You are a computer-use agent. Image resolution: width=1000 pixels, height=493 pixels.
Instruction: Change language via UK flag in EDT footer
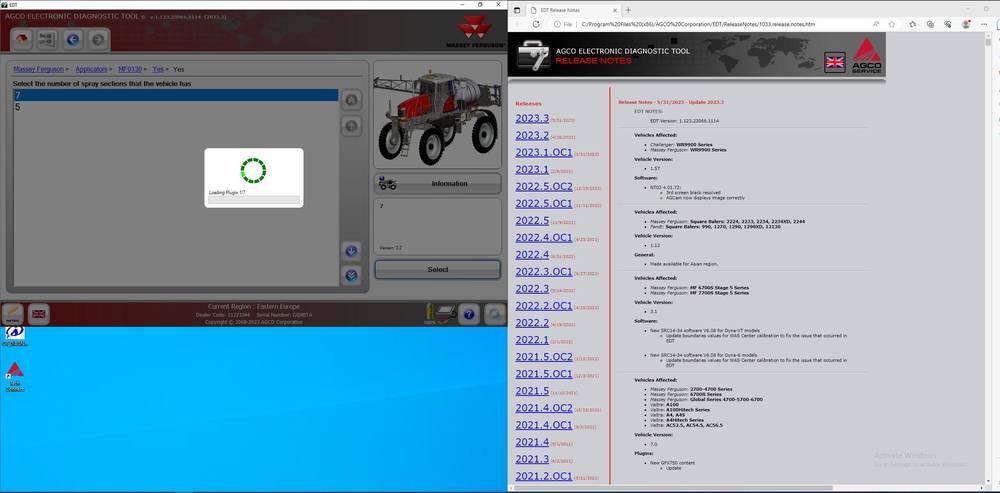tap(39, 314)
